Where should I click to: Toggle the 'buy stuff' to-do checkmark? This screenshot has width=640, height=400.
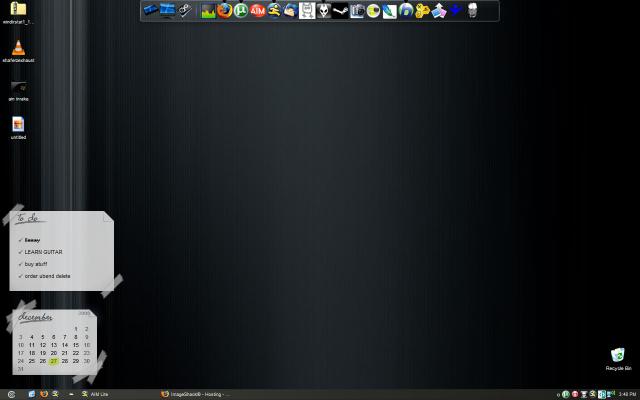pyautogui.click(x=20, y=264)
